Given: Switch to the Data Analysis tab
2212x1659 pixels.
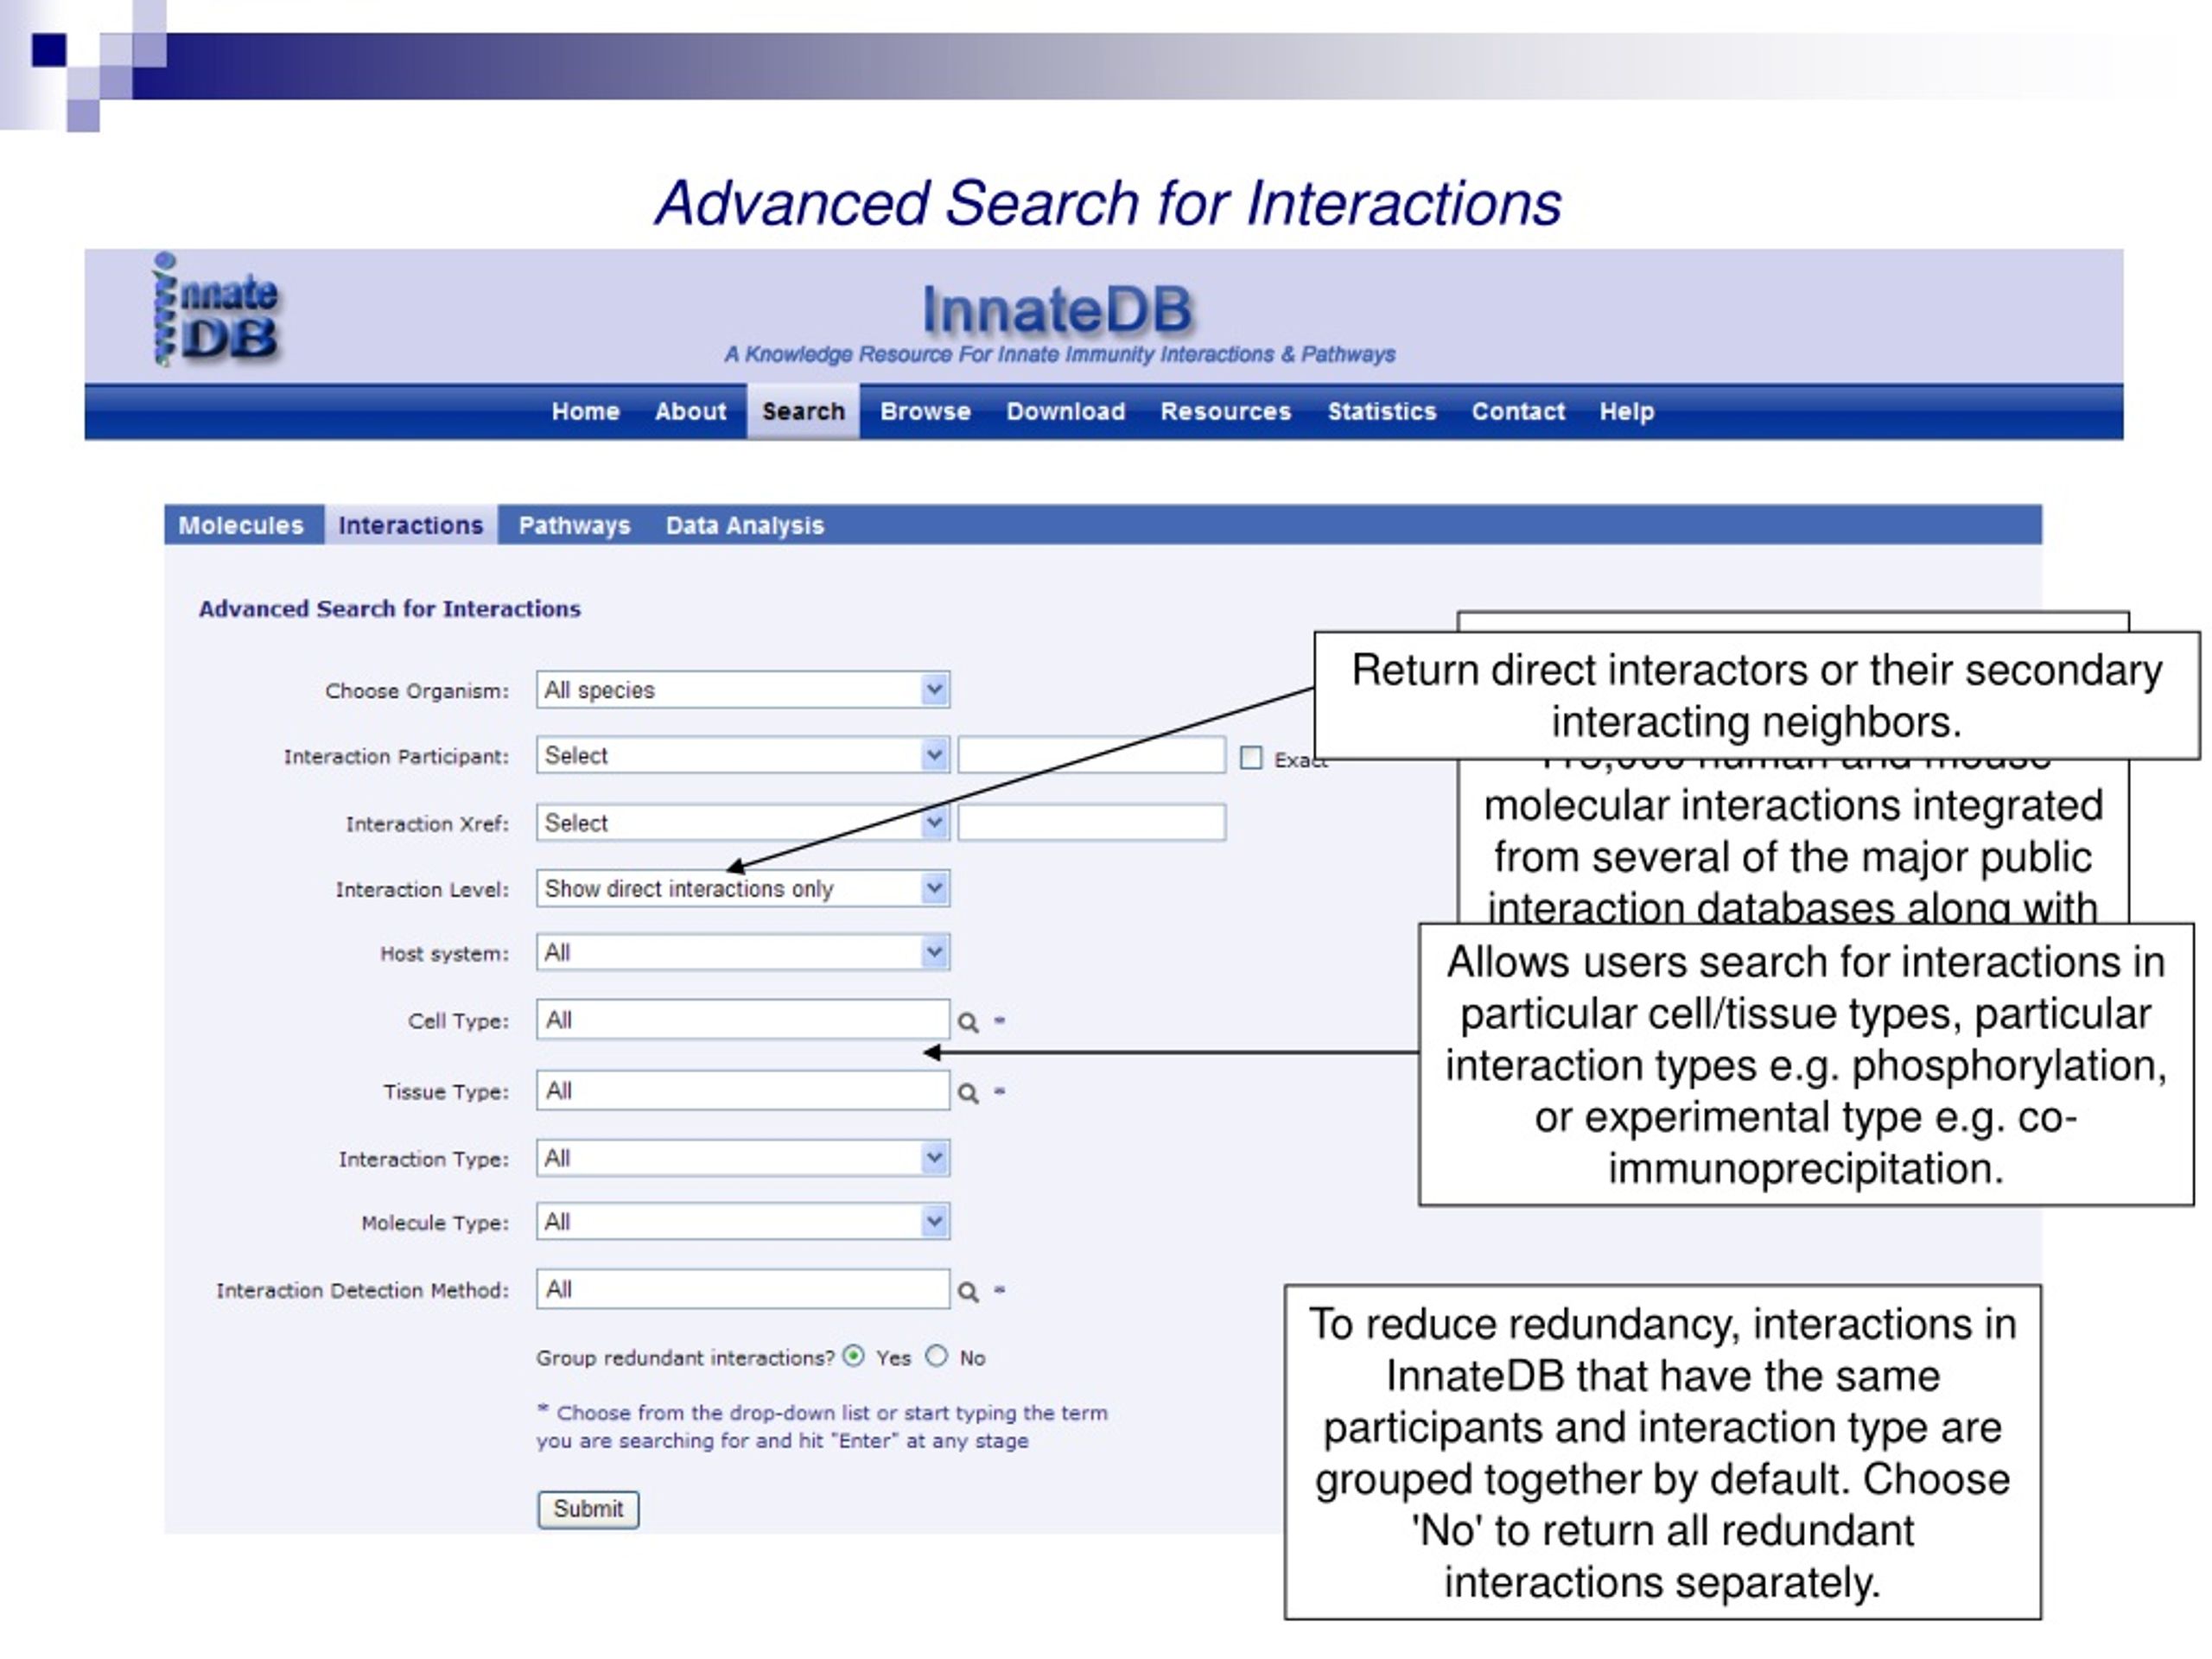Looking at the screenshot, I should (745, 525).
